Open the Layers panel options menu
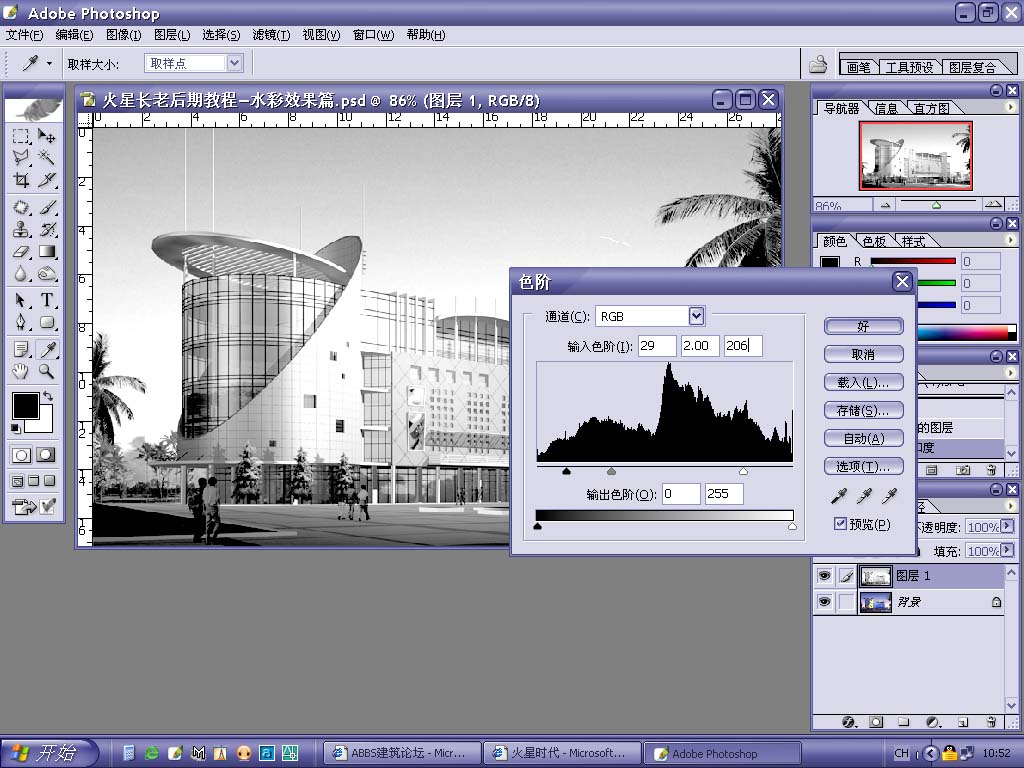Image resolution: width=1024 pixels, height=768 pixels. click(x=1010, y=505)
